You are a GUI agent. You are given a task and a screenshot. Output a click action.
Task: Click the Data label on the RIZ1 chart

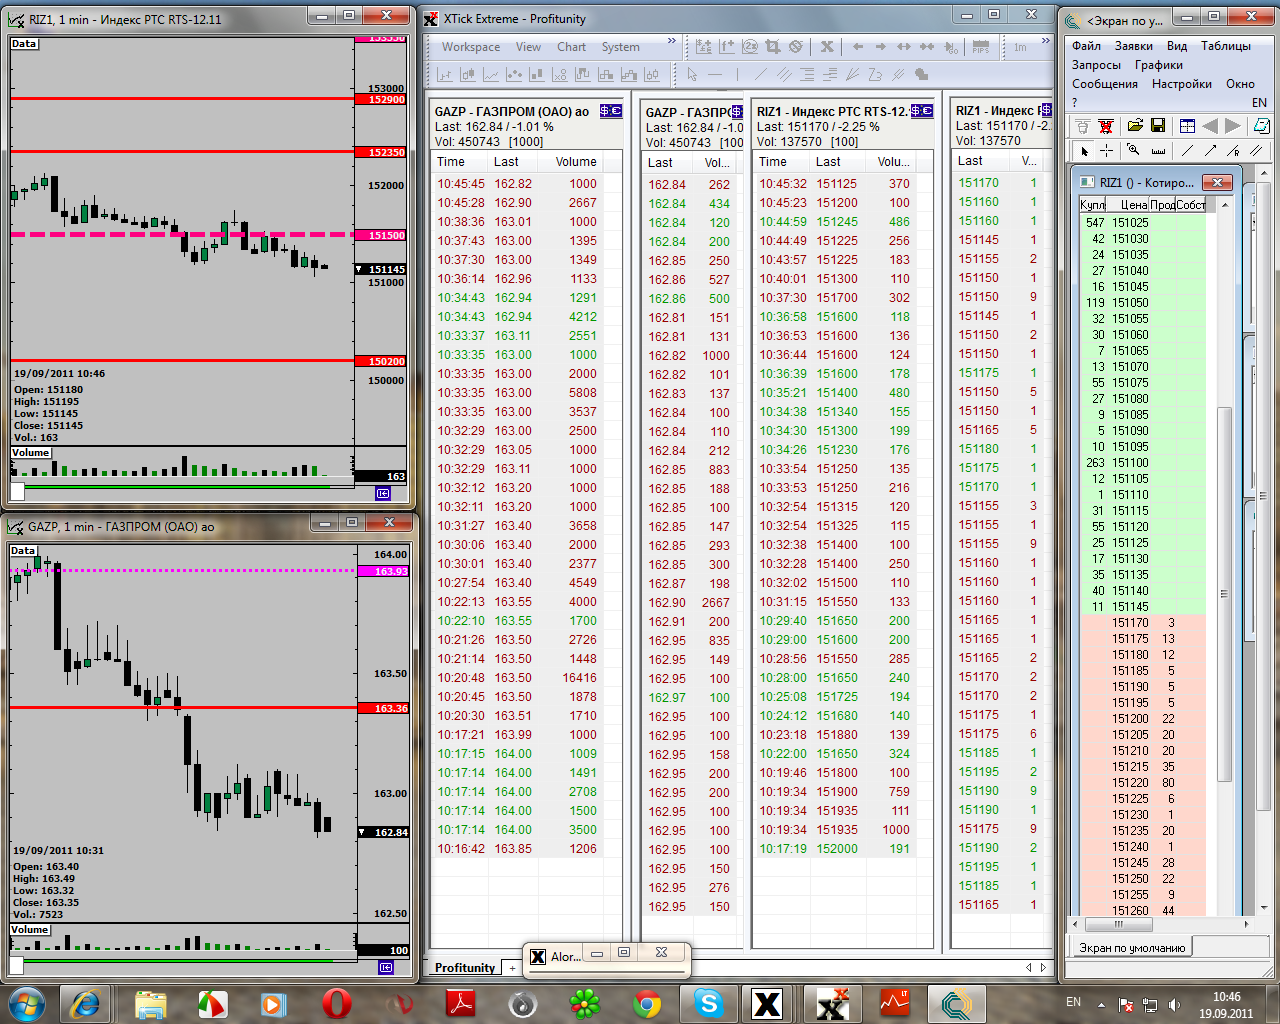tap(24, 44)
